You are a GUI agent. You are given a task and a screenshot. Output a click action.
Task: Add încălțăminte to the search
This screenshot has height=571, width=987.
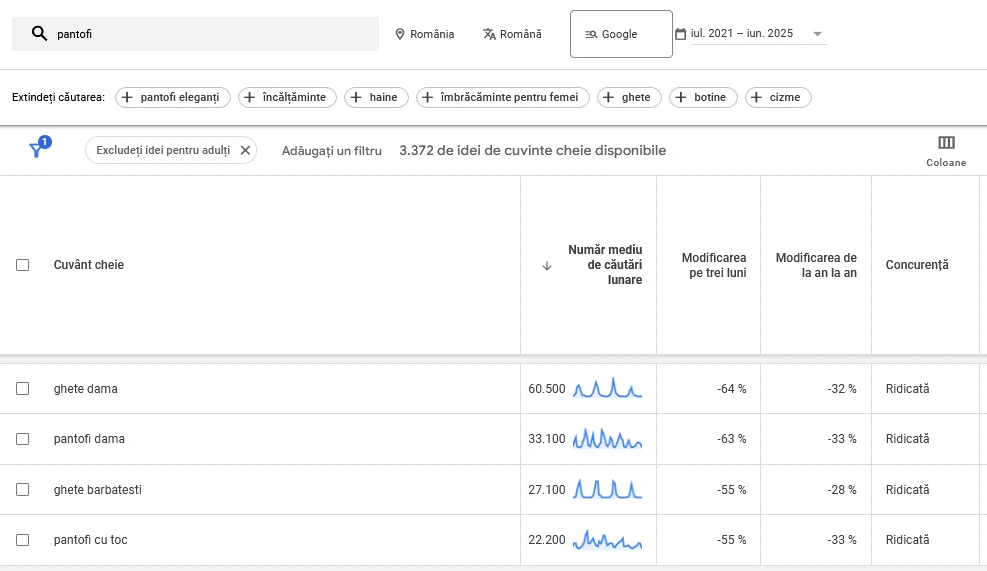(287, 98)
